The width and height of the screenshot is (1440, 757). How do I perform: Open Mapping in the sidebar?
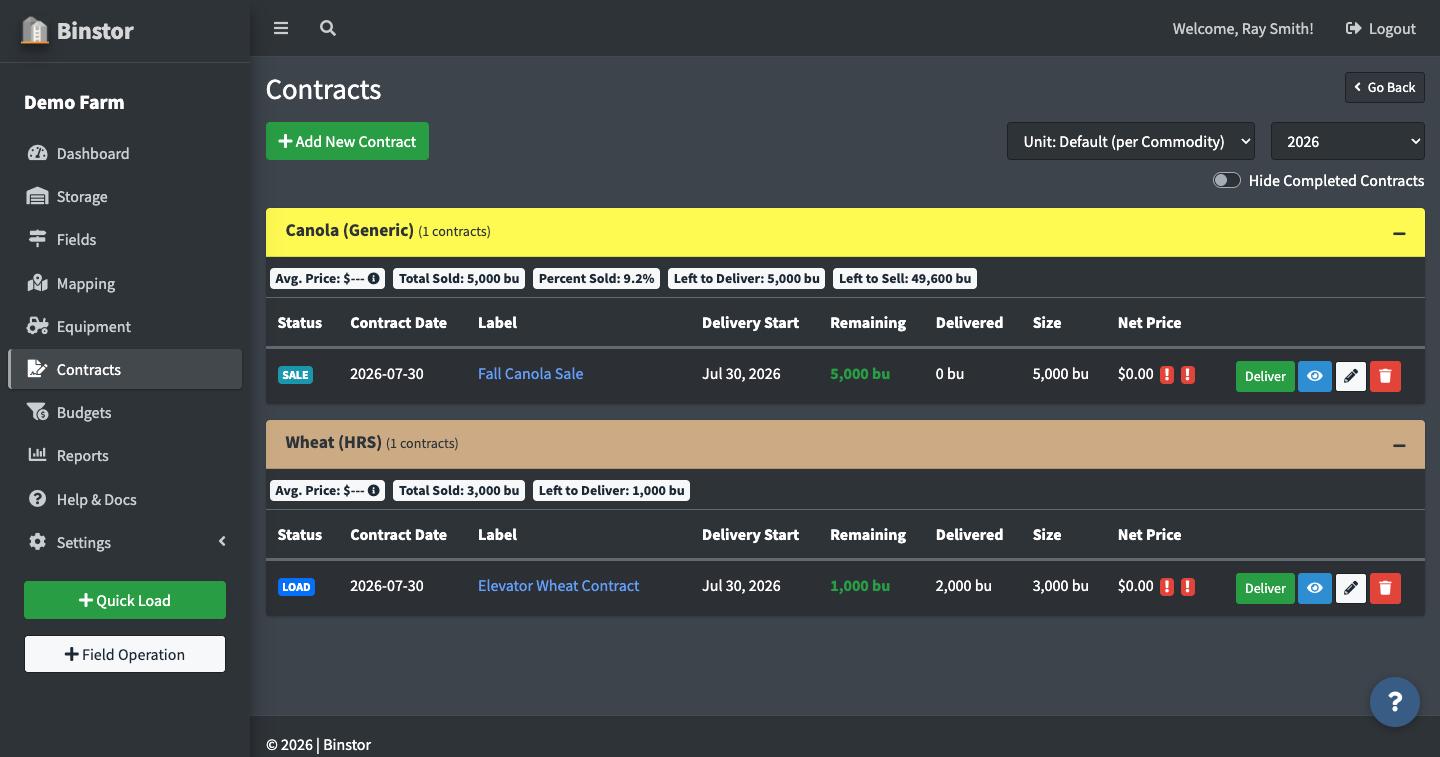coord(125,283)
